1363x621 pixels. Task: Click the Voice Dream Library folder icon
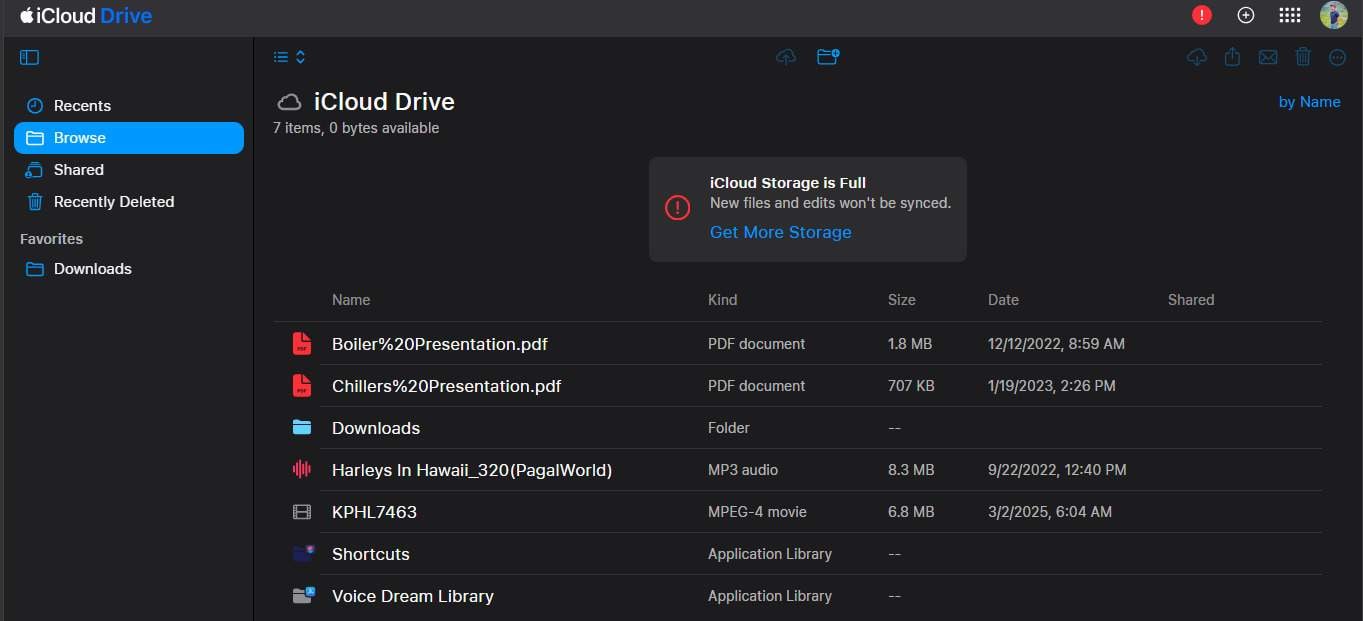[x=303, y=595]
